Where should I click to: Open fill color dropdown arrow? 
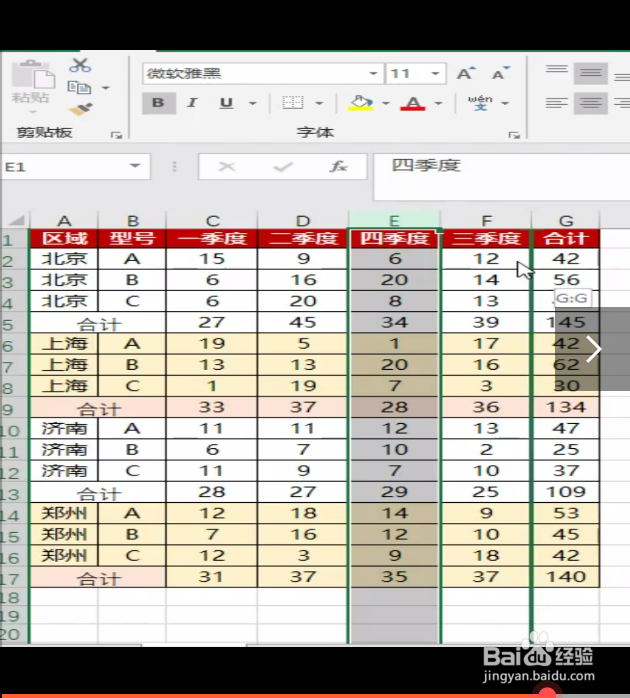[386, 103]
